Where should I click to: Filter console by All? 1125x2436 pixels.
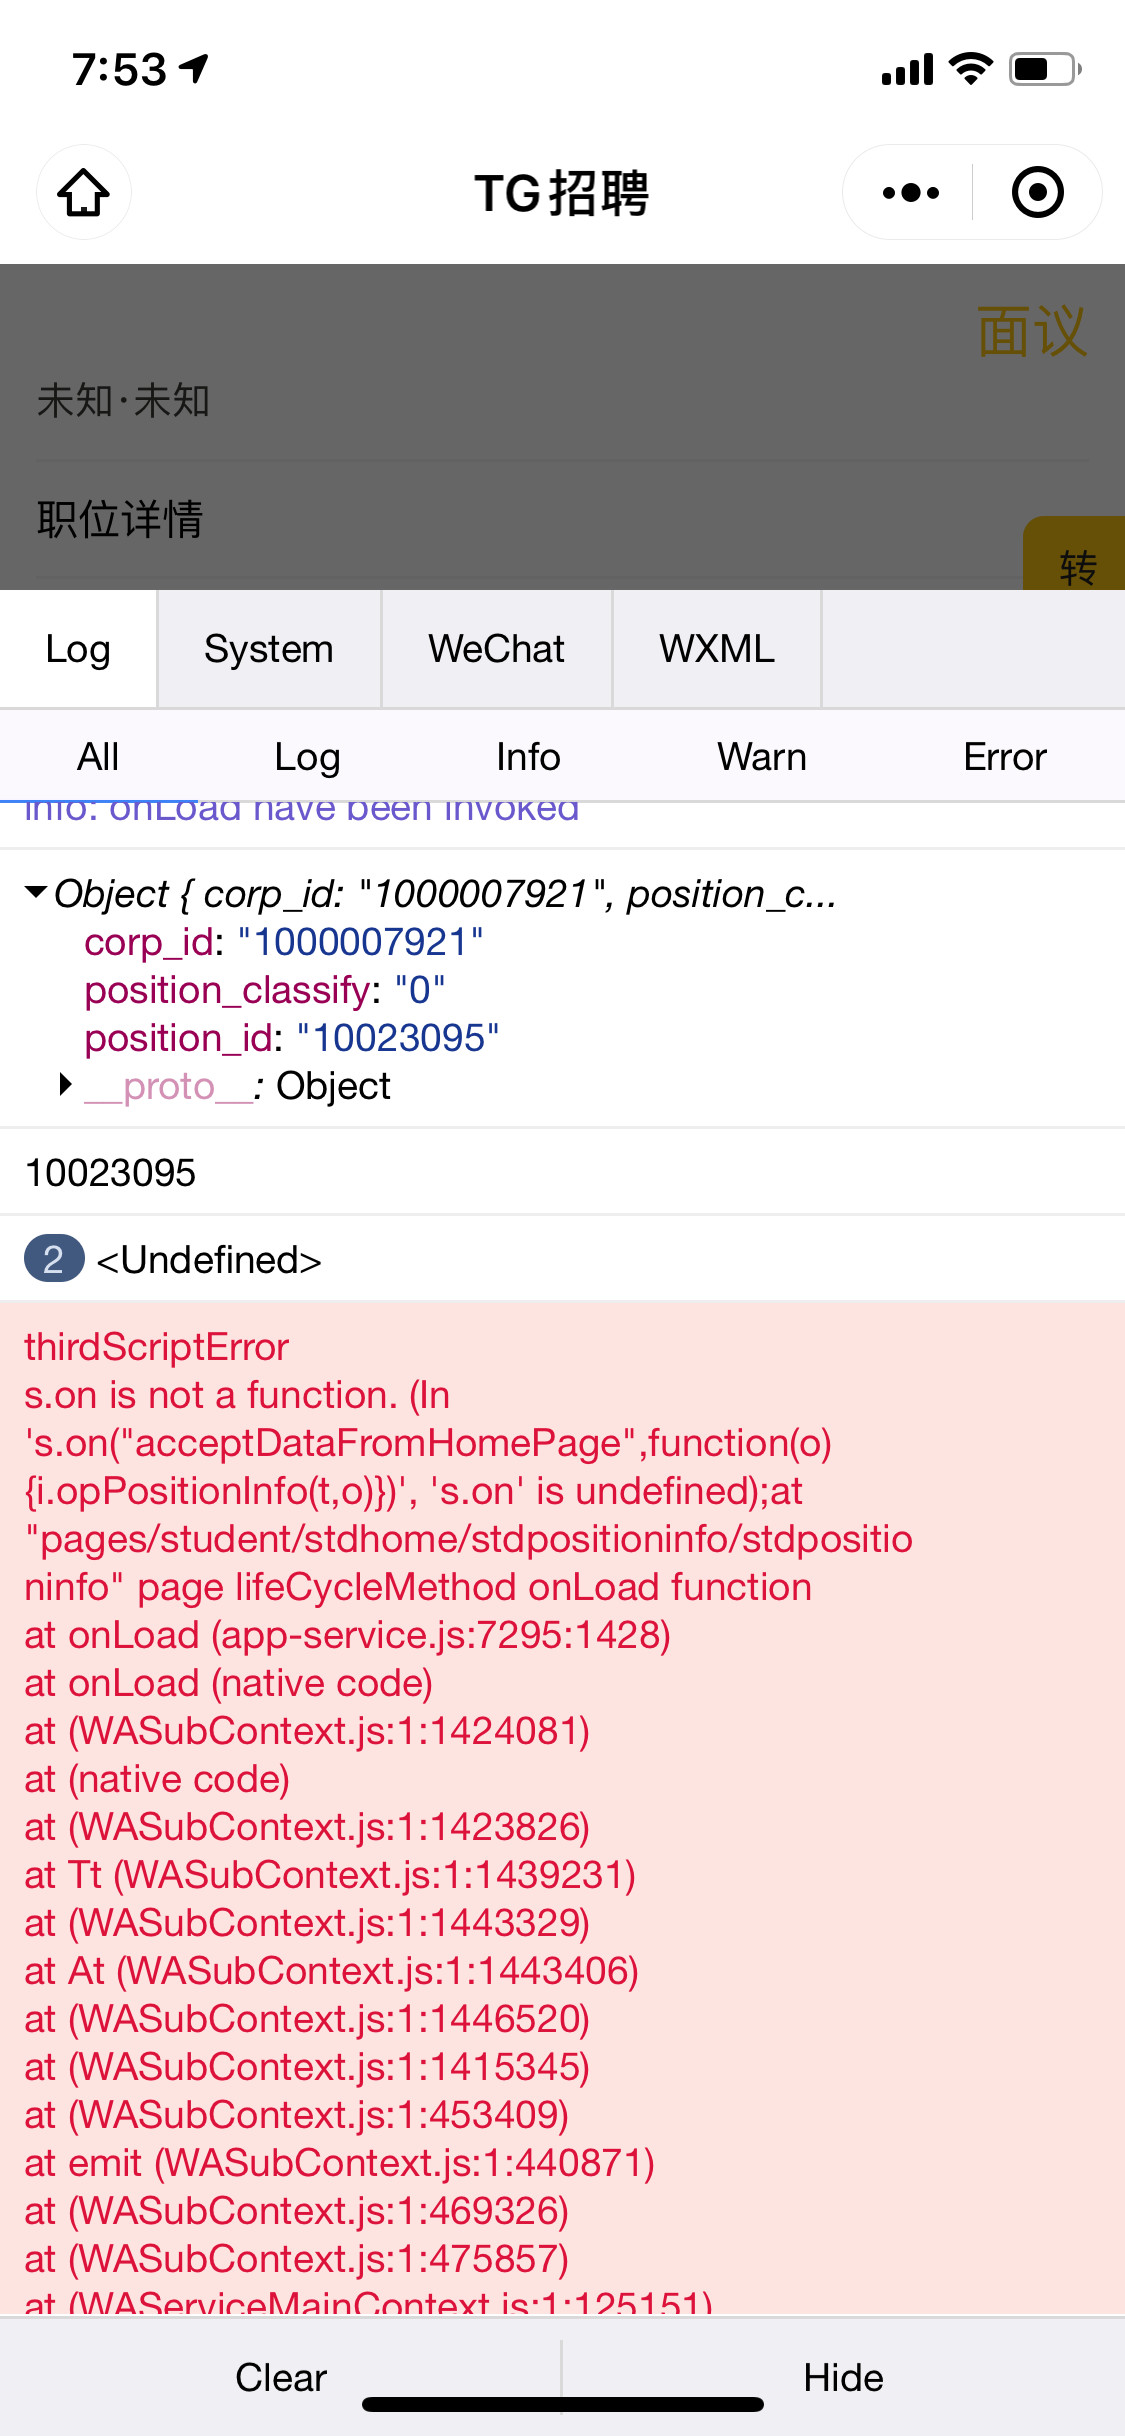pyautogui.click(x=98, y=757)
